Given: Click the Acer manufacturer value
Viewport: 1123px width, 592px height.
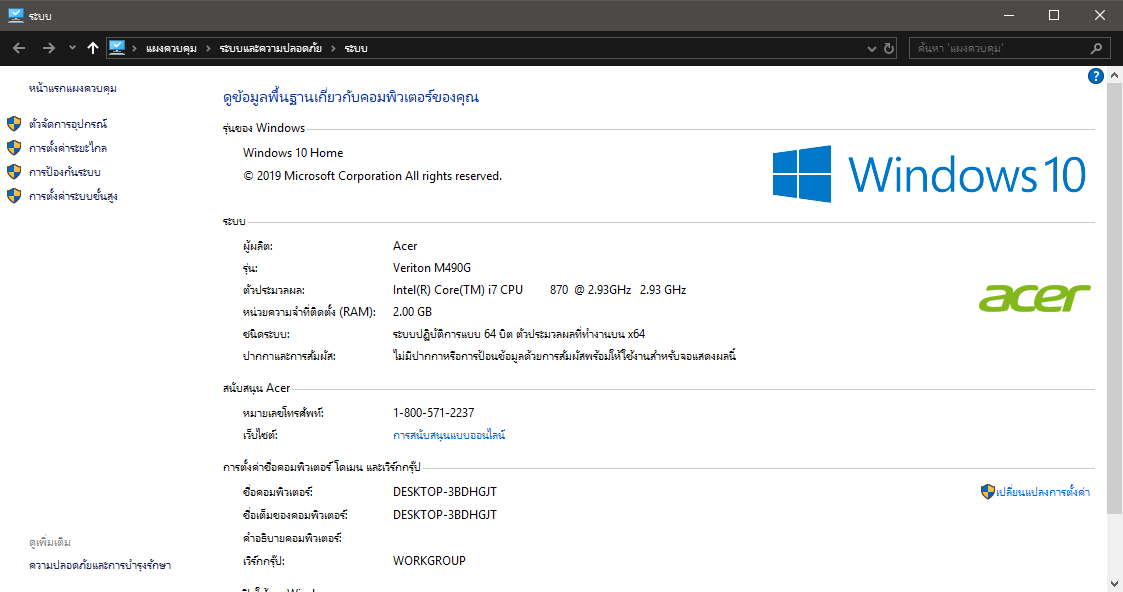Looking at the screenshot, I should (x=405, y=246).
